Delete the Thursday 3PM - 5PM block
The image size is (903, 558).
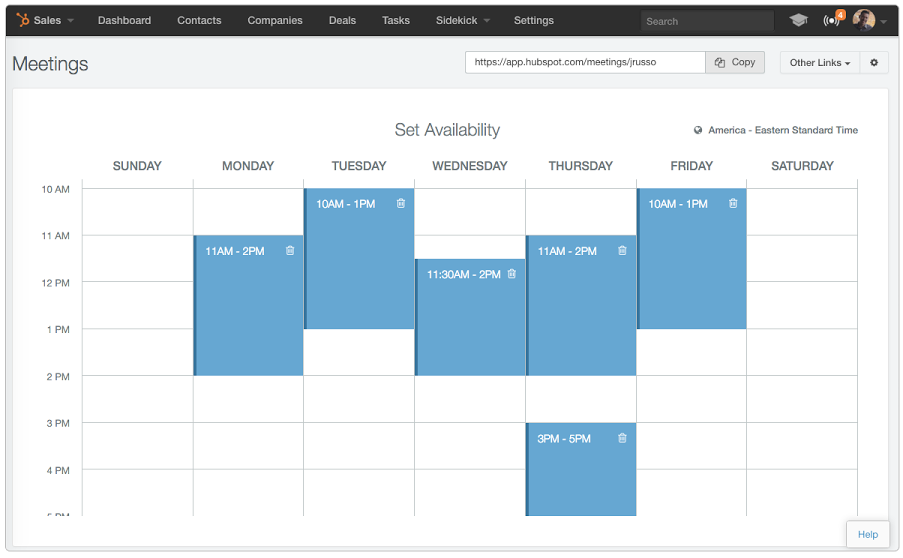coord(622,438)
